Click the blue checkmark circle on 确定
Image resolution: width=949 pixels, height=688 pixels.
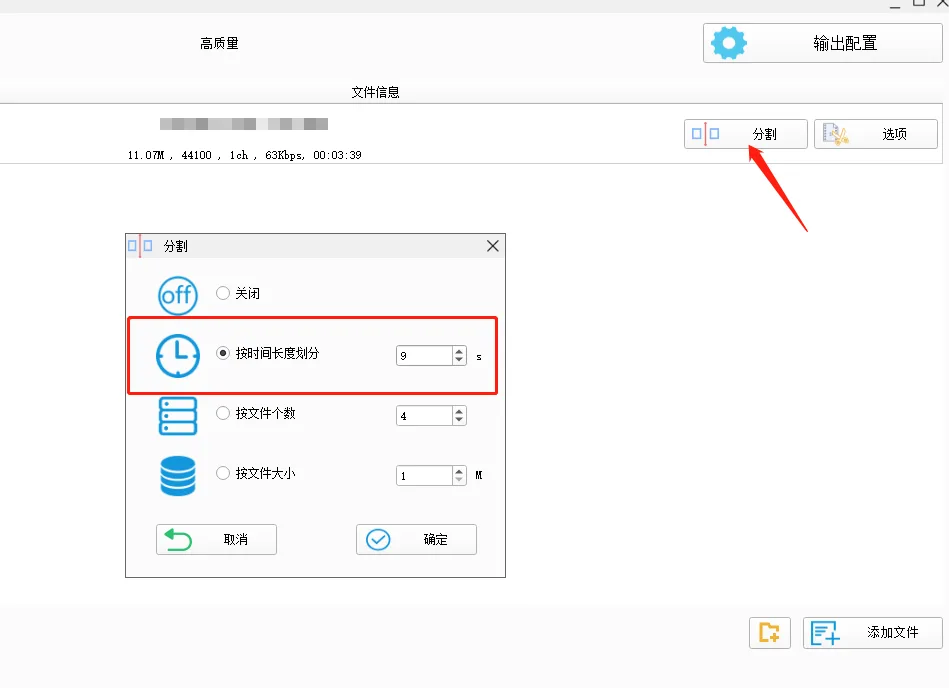[x=378, y=540]
